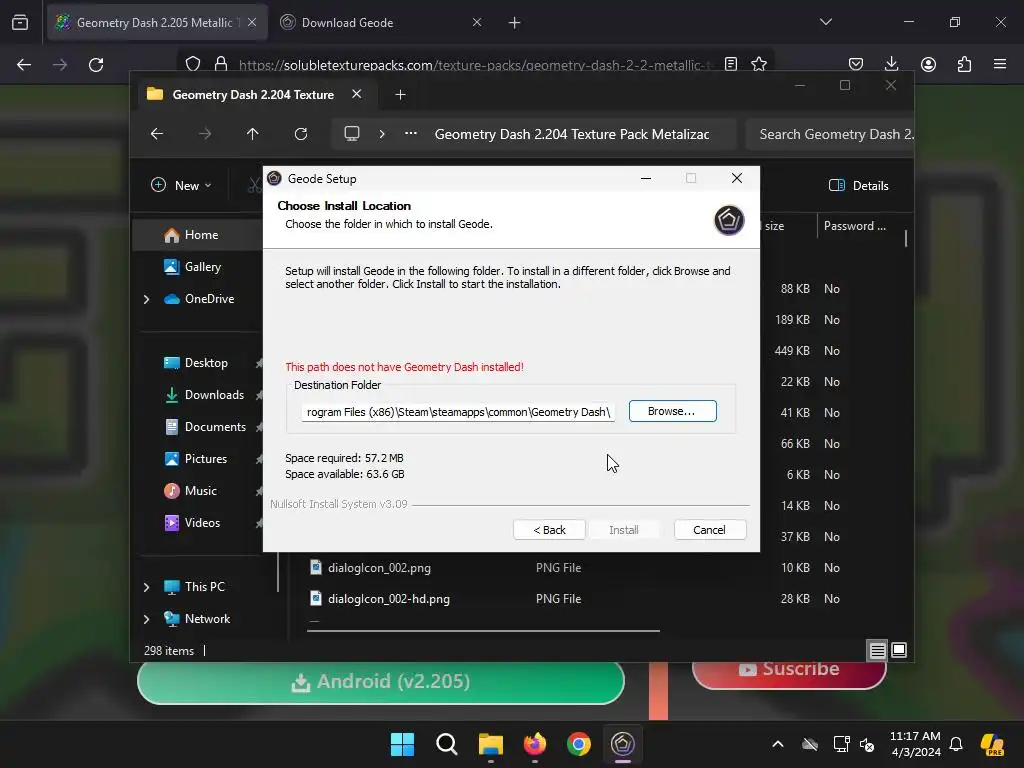Go back in File Explorer
The width and height of the screenshot is (1024, 768).
(x=157, y=134)
